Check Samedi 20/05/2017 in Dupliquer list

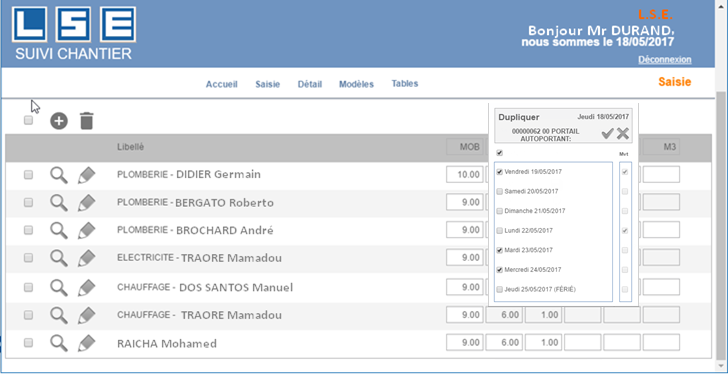[500, 191]
